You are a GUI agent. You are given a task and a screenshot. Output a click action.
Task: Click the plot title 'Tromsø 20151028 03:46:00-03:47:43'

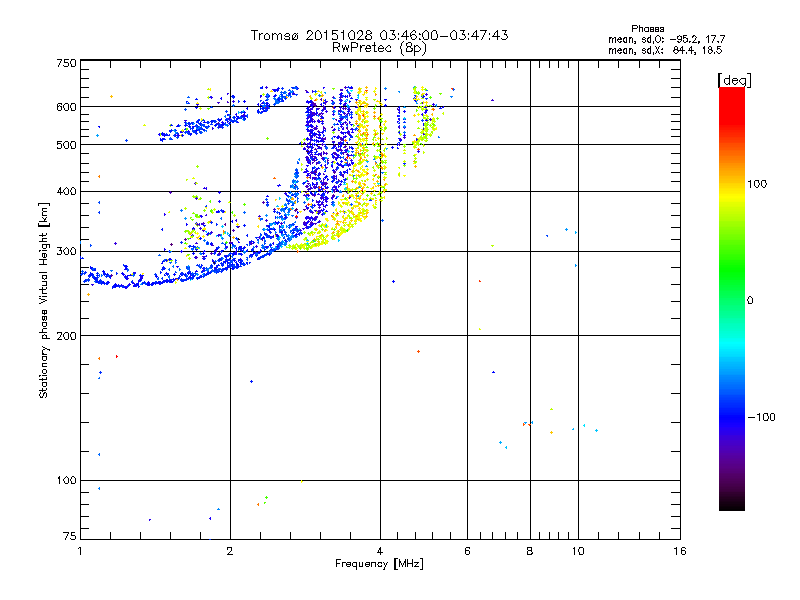click(379, 35)
